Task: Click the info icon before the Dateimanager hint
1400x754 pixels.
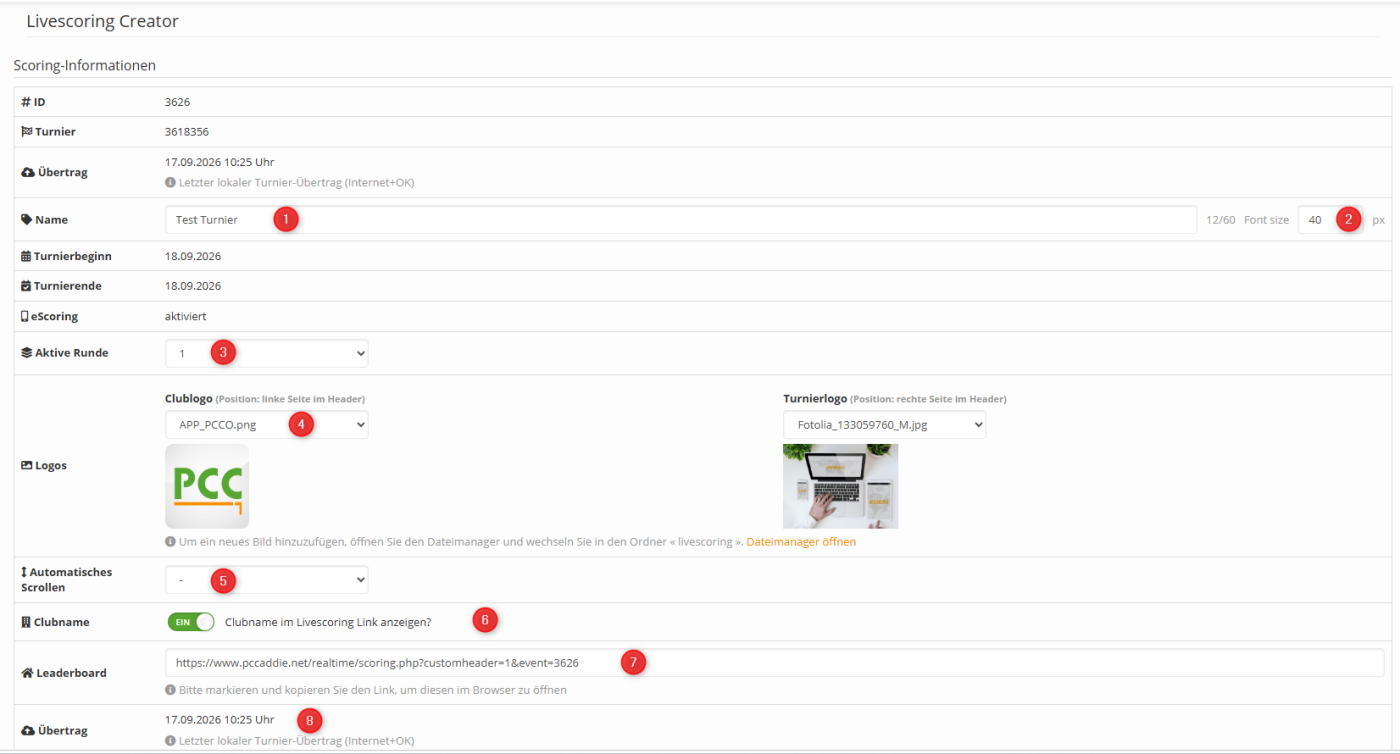Action: click(x=170, y=542)
